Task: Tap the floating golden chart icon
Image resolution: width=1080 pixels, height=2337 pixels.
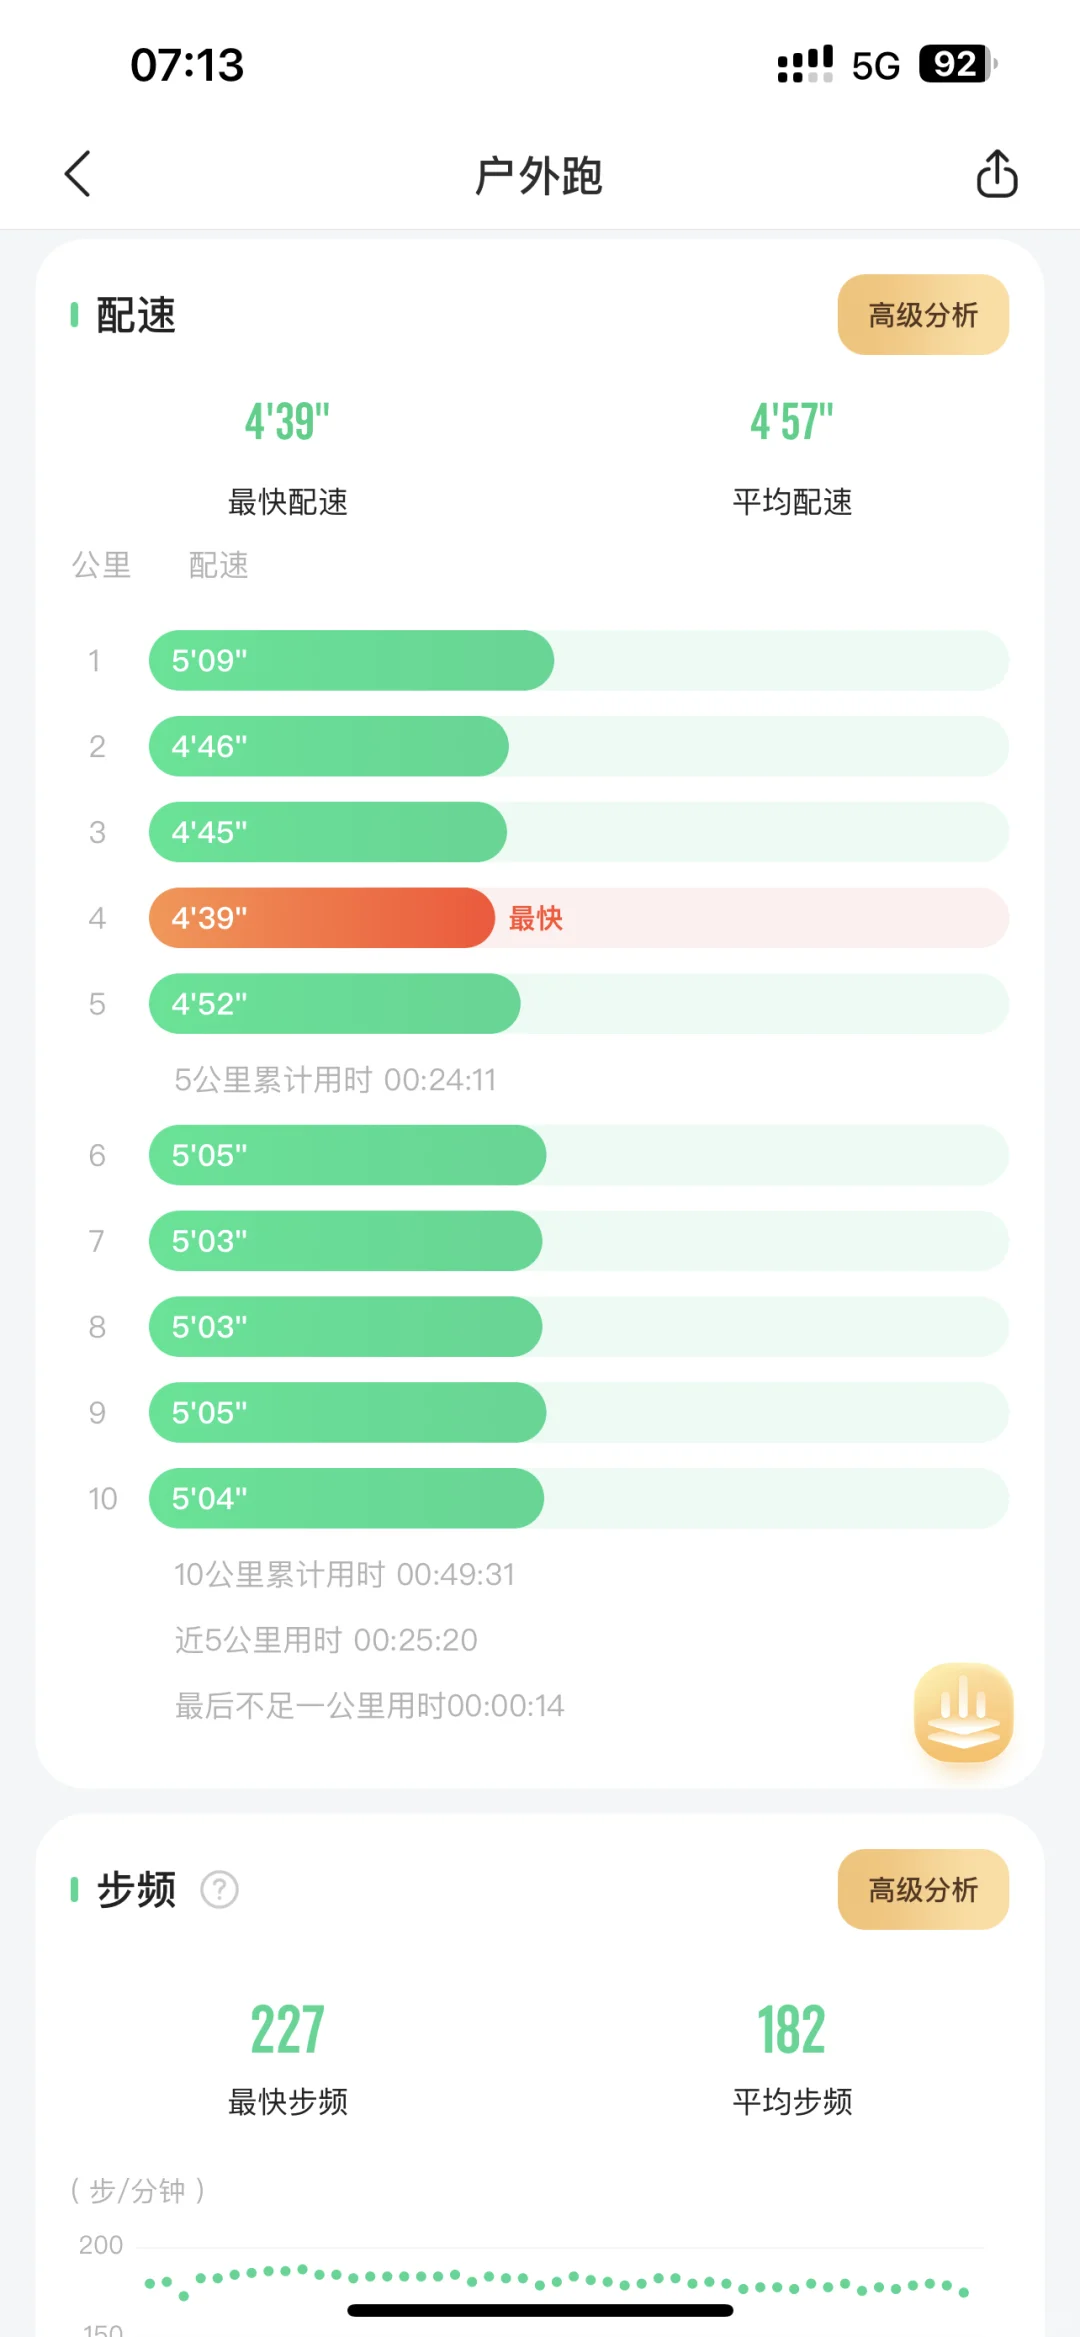Action: point(963,1712)
